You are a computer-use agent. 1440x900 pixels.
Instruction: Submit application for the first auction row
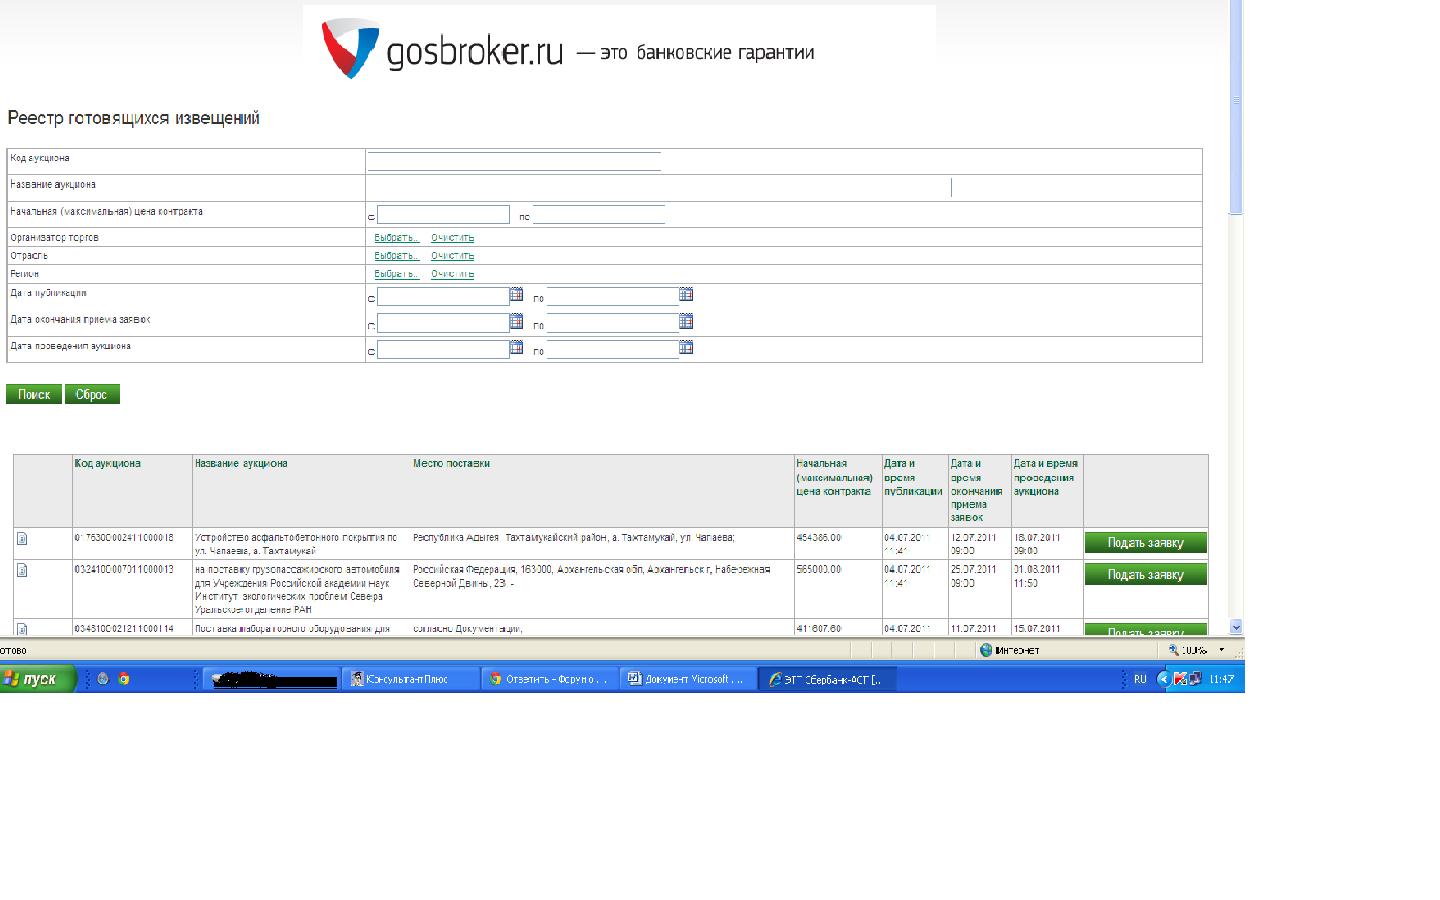tap(1145, 543)
